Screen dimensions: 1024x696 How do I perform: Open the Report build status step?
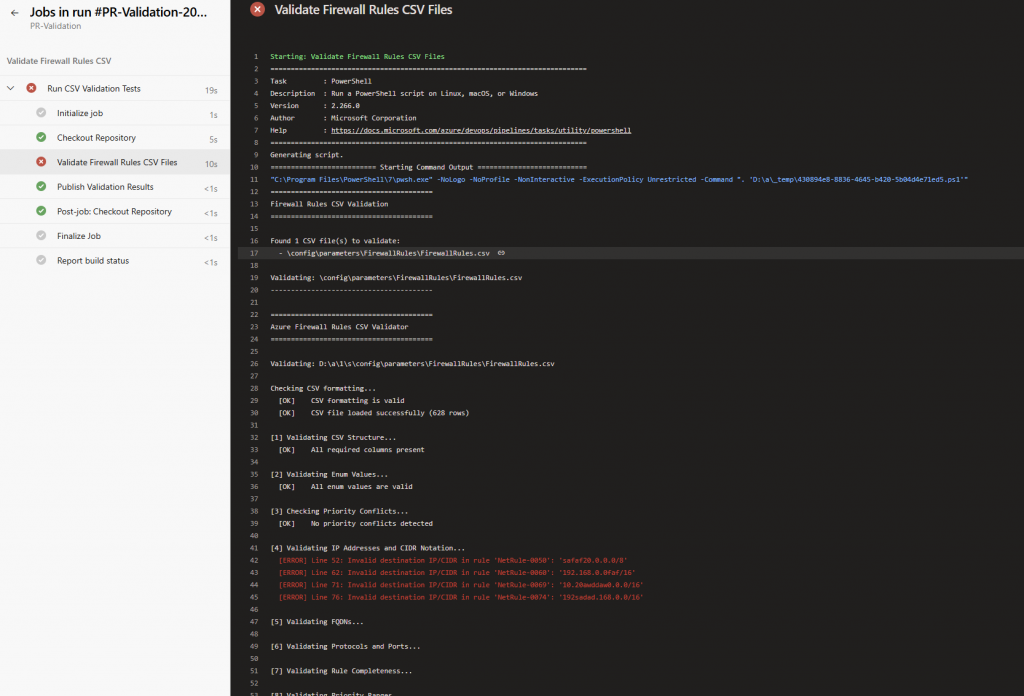[93, 261]
